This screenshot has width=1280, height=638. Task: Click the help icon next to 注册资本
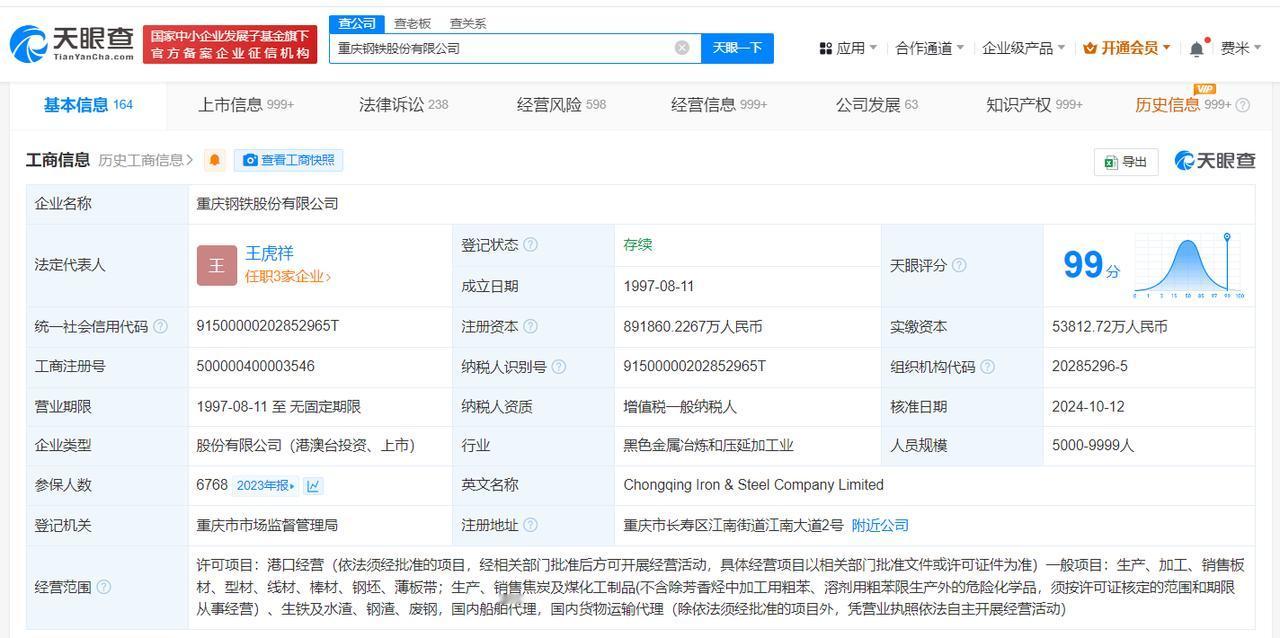[530, 326]
